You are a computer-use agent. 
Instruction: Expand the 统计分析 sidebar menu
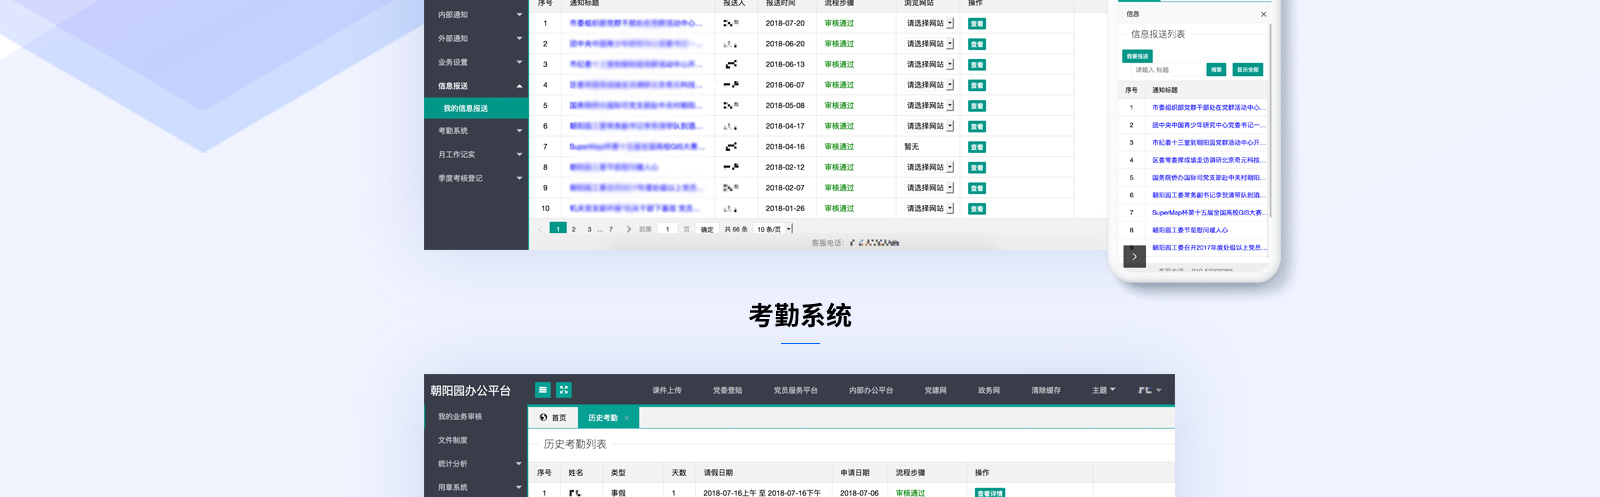(x=519, y=464)
